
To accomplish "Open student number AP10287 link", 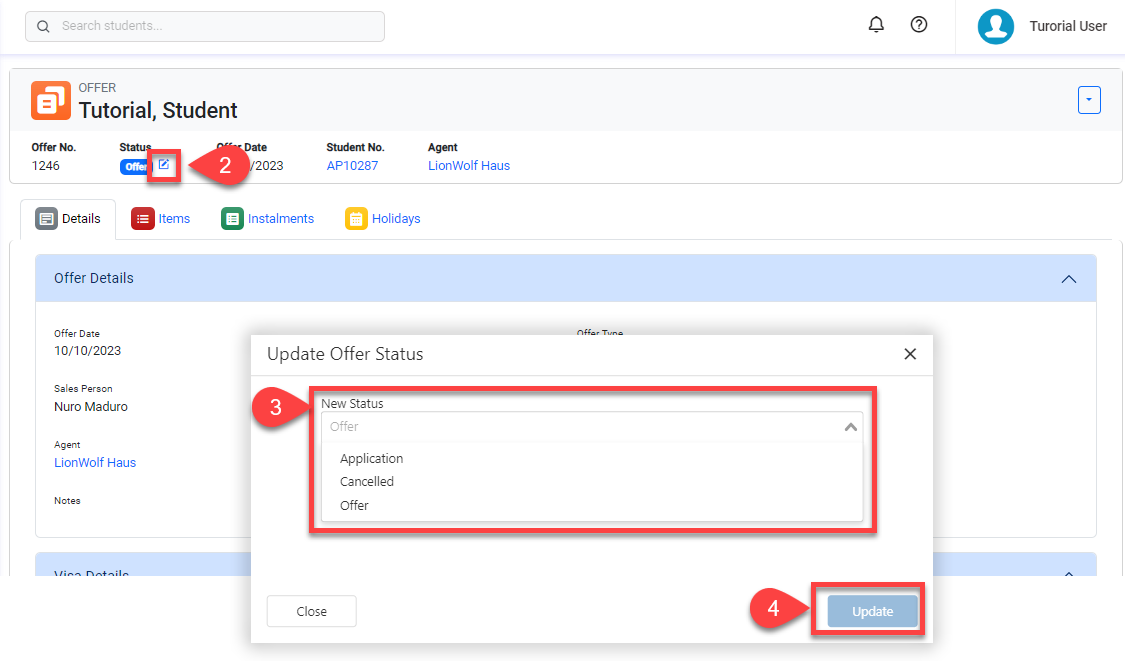I will click(352, 166).
